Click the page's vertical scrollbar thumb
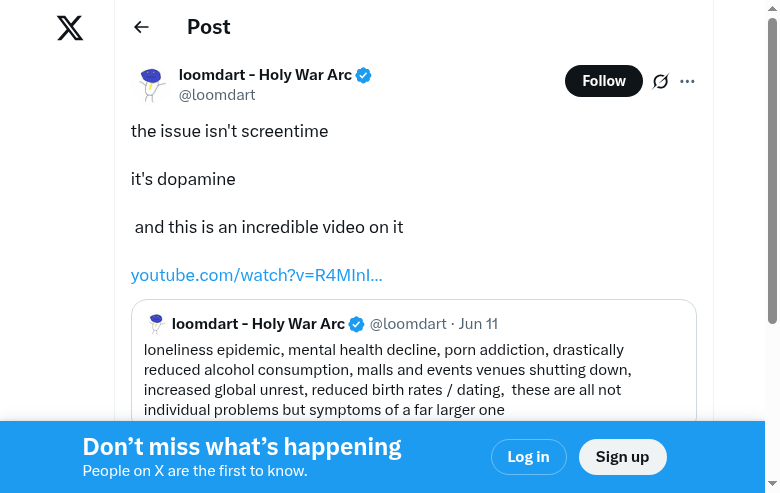The image size is (780, 493). coord(772,170)
